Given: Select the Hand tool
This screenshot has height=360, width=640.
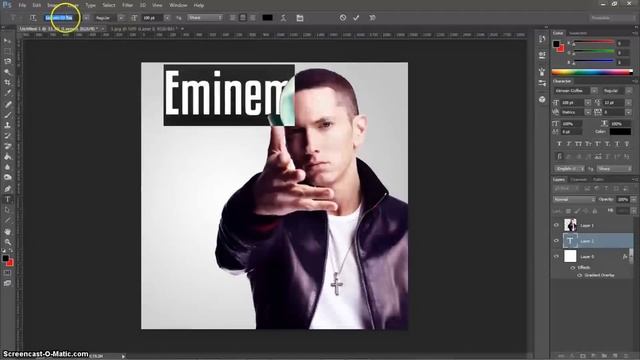Looking at the screenshot, I should tap(7, 231).
